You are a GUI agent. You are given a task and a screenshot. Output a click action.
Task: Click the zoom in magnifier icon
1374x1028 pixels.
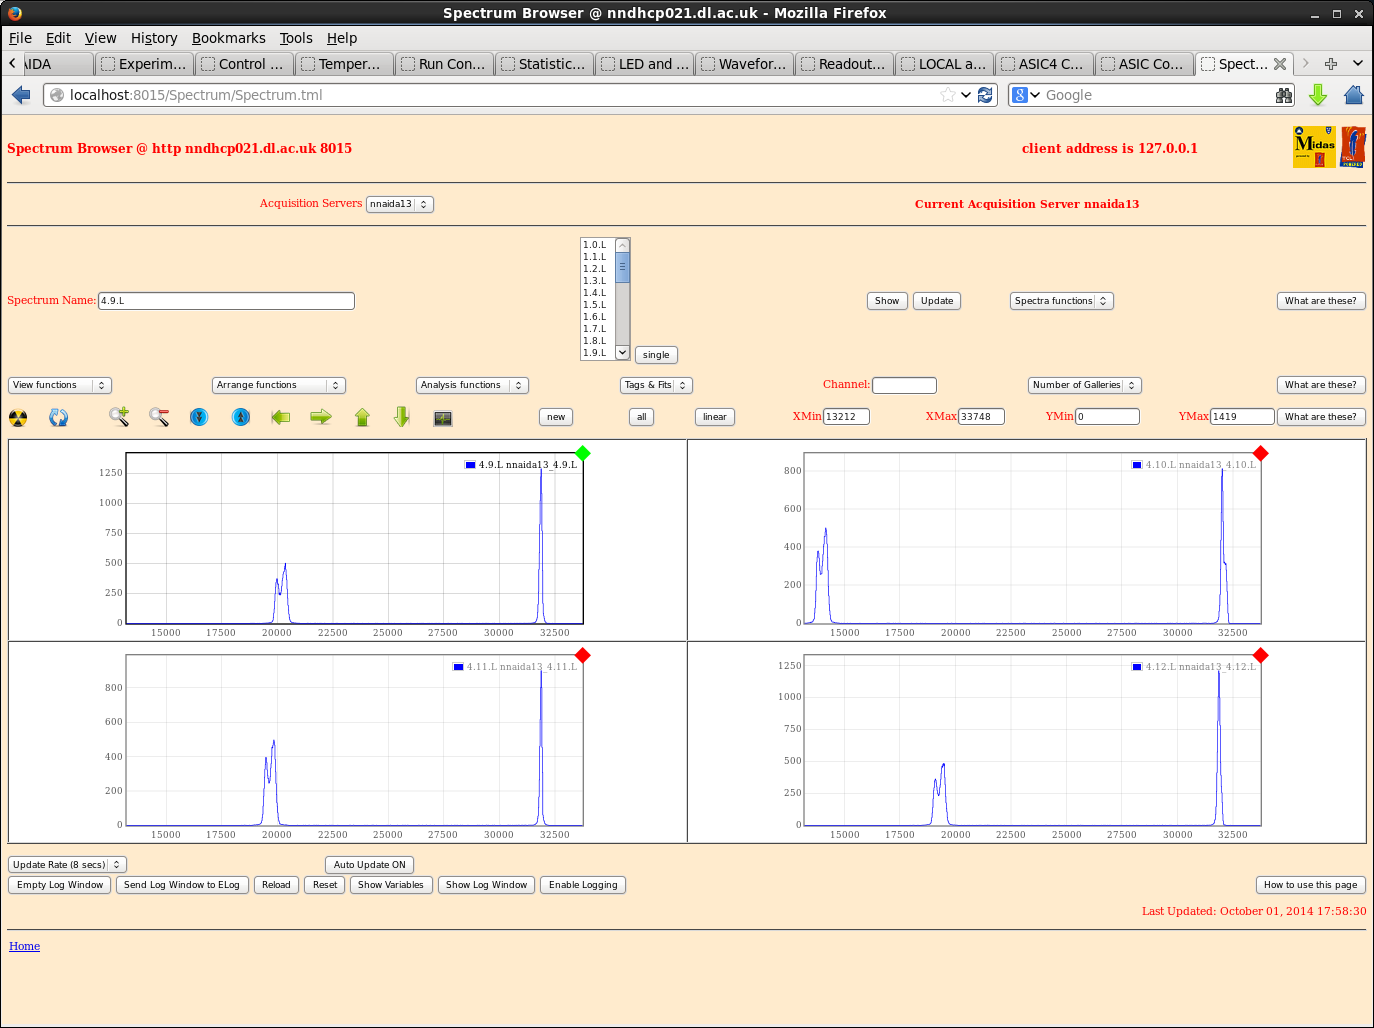tap(119, 417)
